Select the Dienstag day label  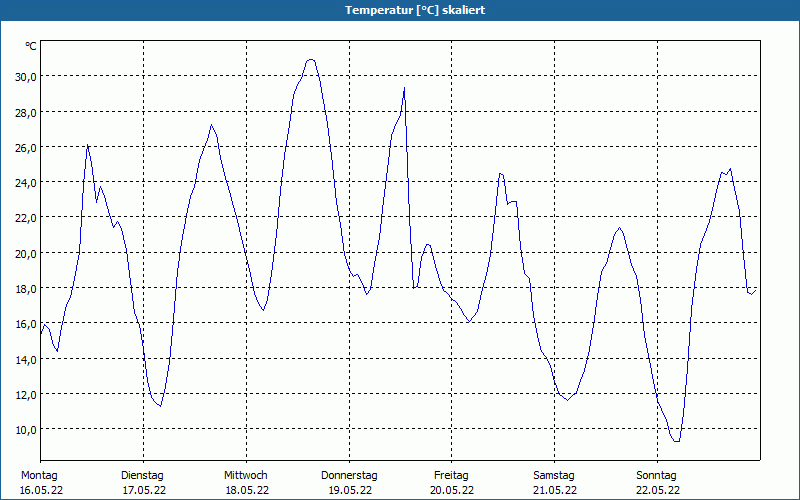[142, 475]
